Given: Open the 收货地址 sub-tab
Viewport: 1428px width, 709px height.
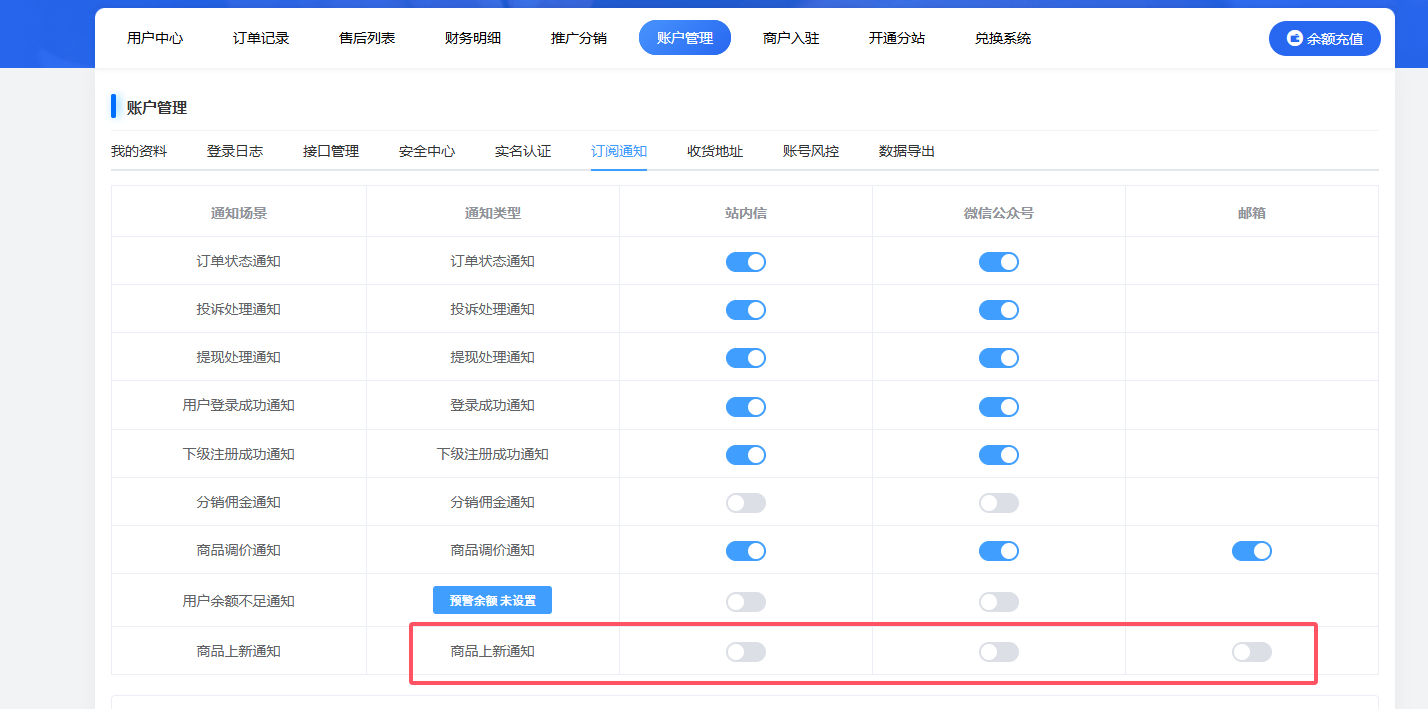Looking at the screenshot, I should (x=715, y=151).
